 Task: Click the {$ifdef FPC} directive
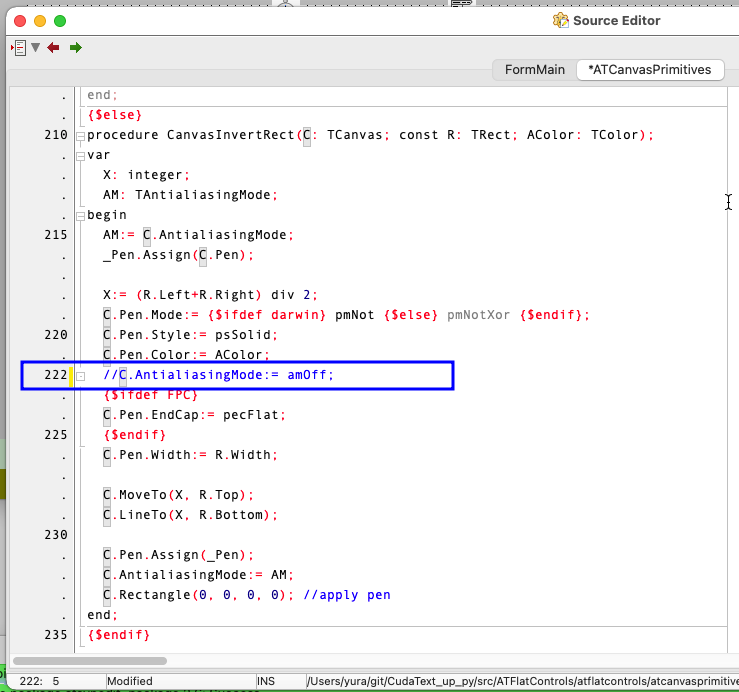tap(150, 395)
